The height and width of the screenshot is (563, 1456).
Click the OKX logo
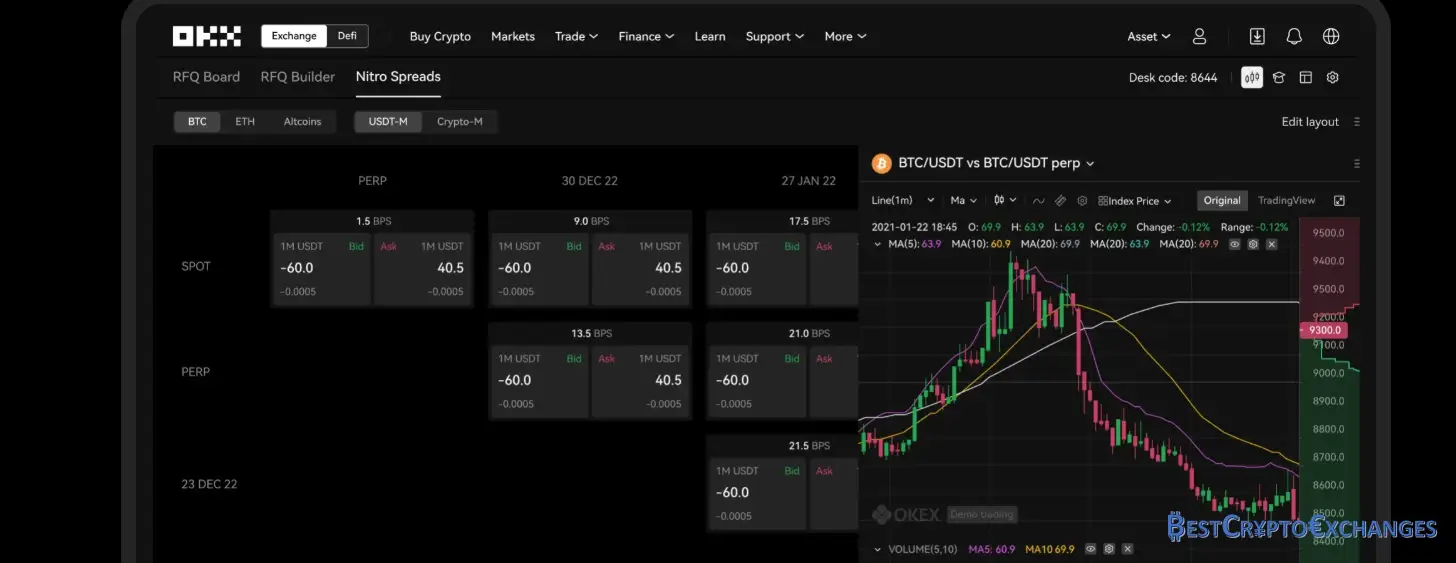pyautogui.click(x=206, y=37)
